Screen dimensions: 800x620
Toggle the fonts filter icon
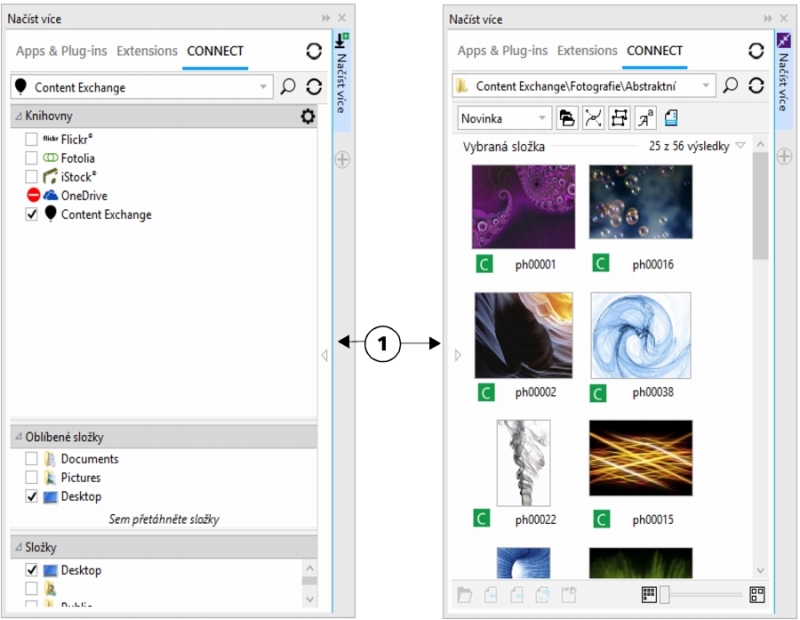pyautogui.click(x=645, y=118)
